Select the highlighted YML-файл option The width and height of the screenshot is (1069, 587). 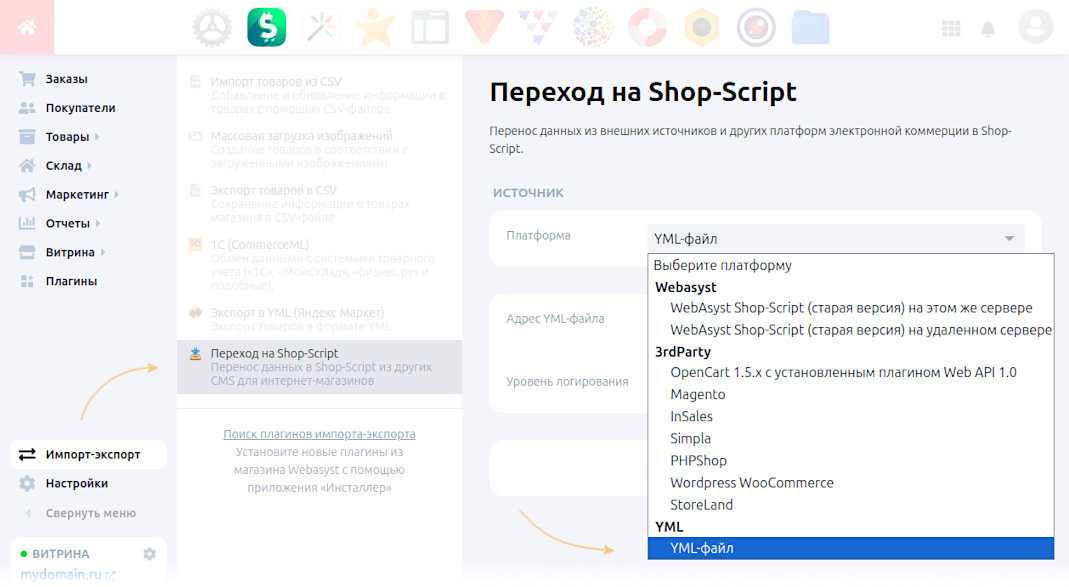[701, 548]
